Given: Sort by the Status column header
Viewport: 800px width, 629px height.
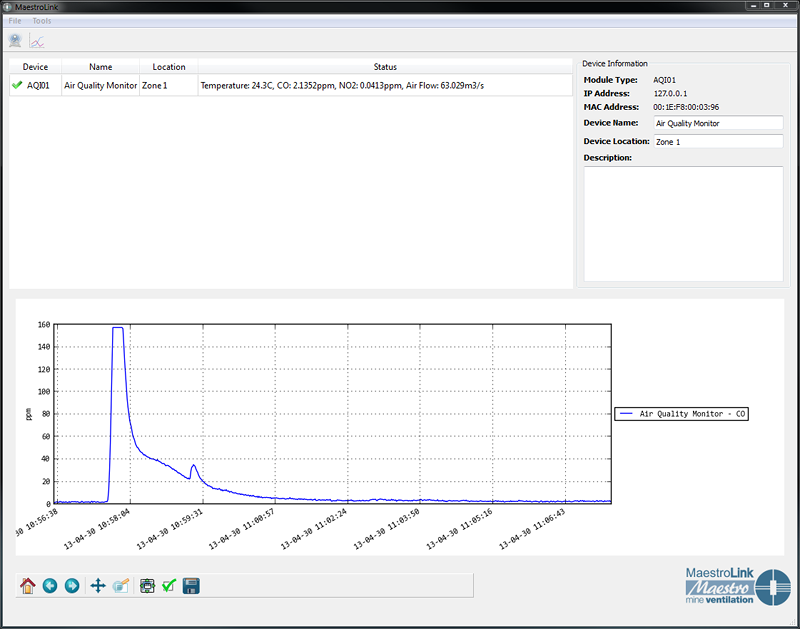Looking at the screenshot, I should coord(385,67).
